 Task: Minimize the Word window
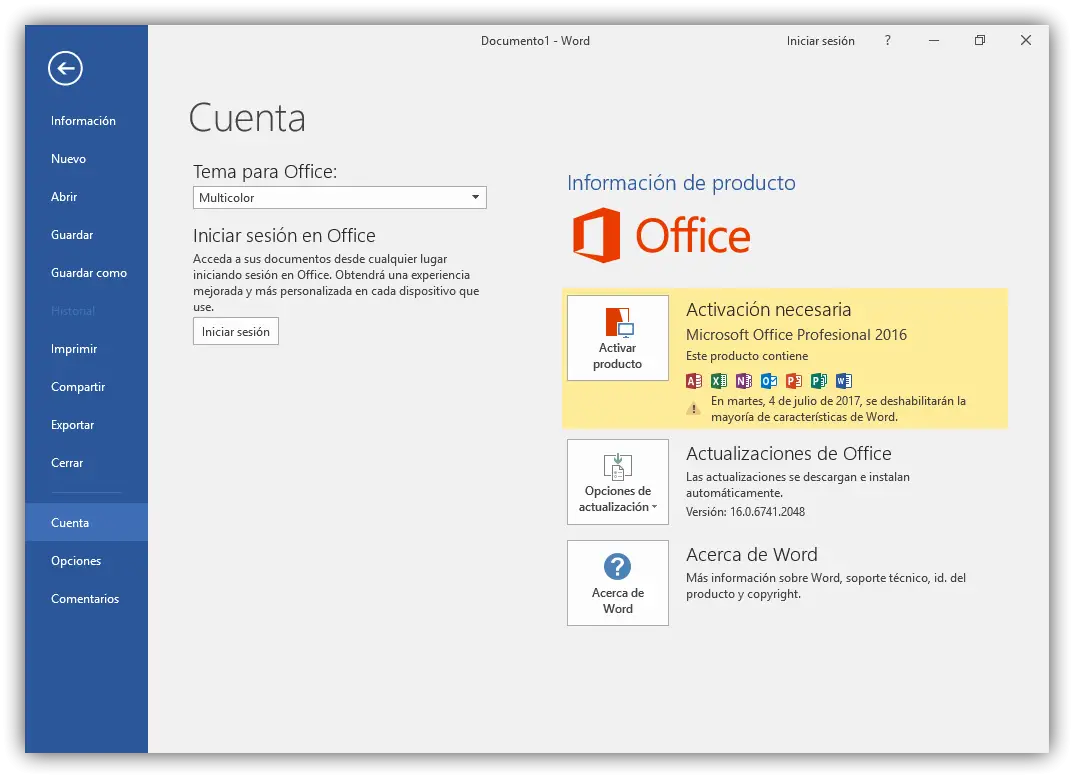934,40
